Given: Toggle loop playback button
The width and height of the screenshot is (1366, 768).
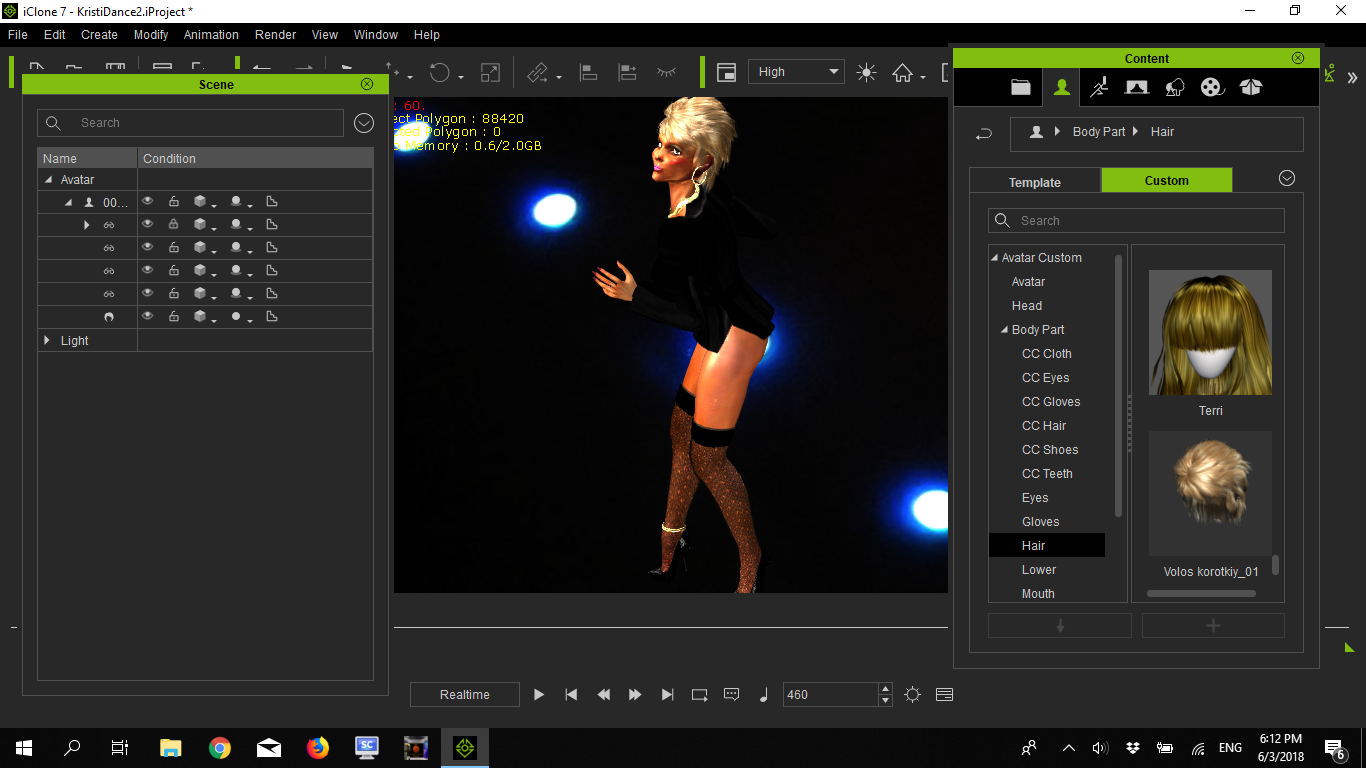Looking at the screenshot, I should coord(699,694).
